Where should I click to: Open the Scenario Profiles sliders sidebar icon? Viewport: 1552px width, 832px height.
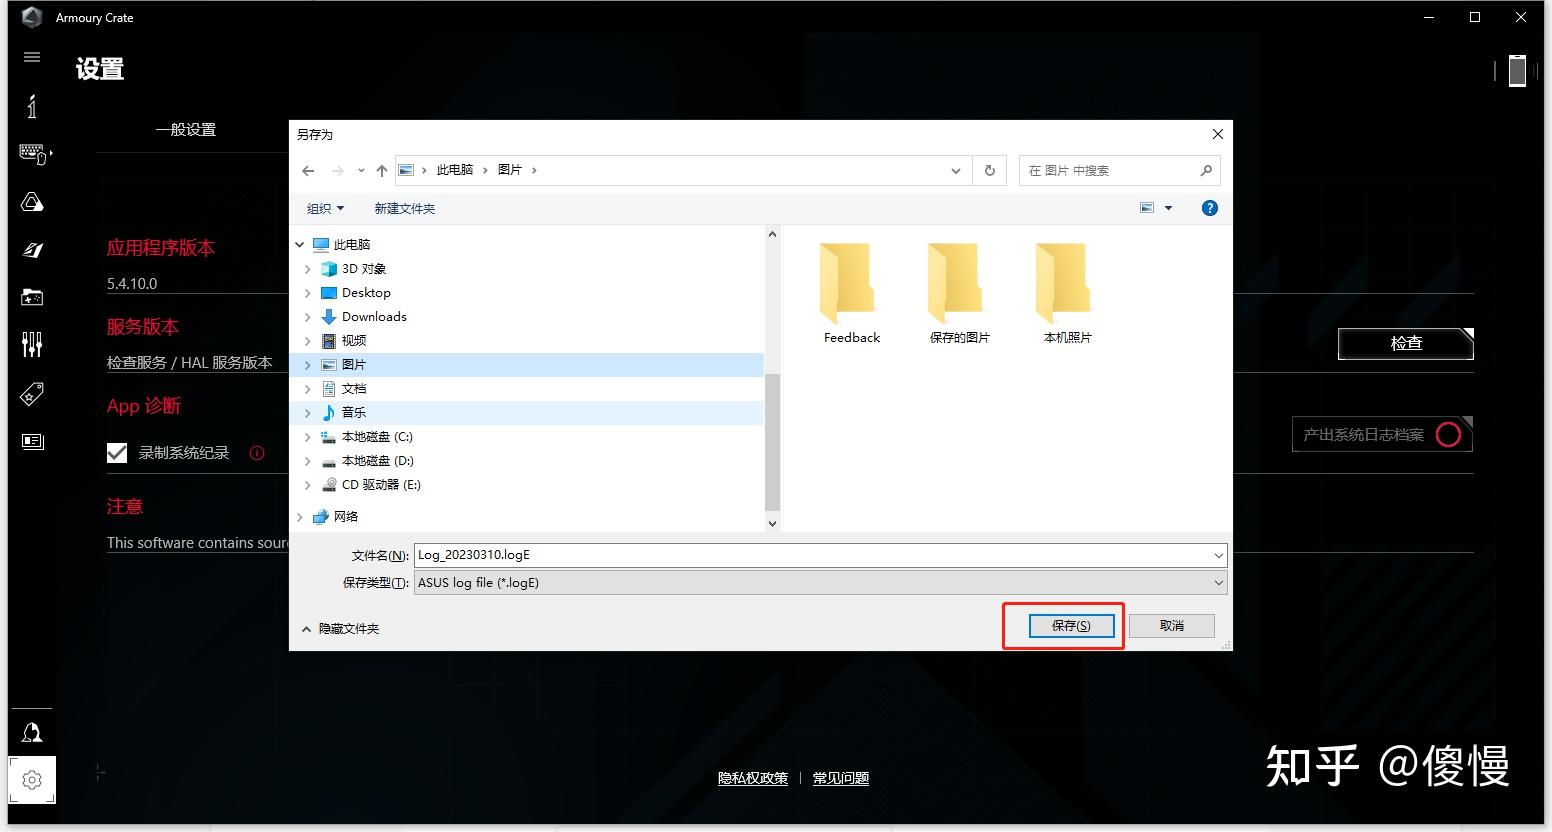31,344
